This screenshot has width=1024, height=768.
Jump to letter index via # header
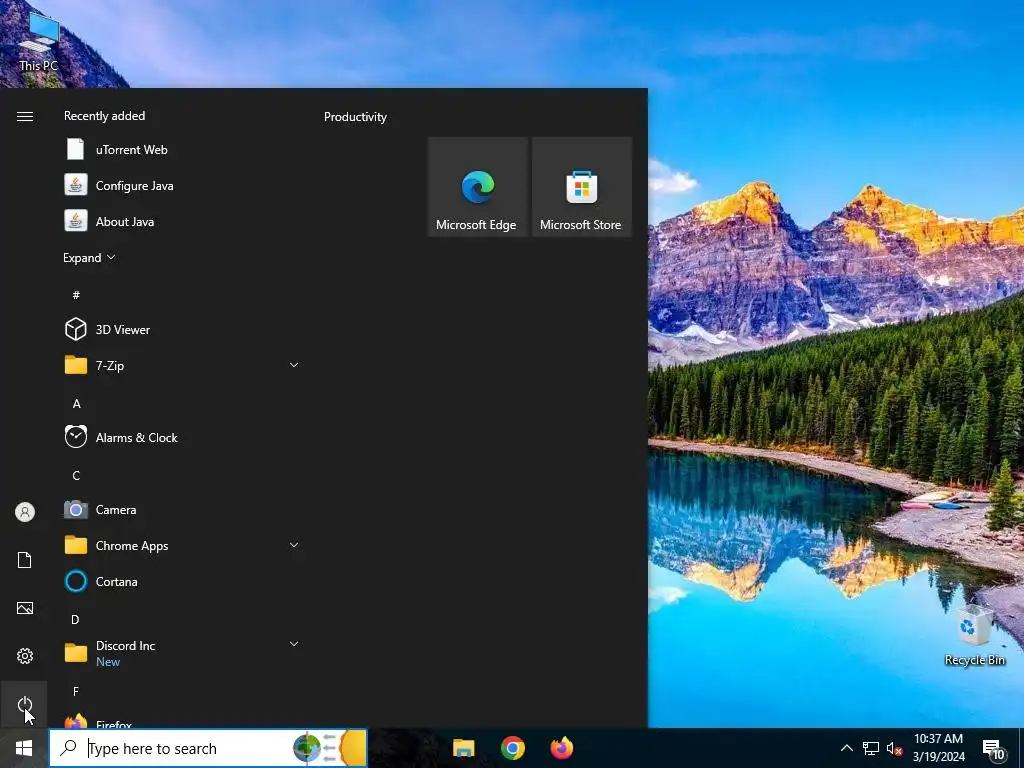pyautogui.click(x=76, y=295)
